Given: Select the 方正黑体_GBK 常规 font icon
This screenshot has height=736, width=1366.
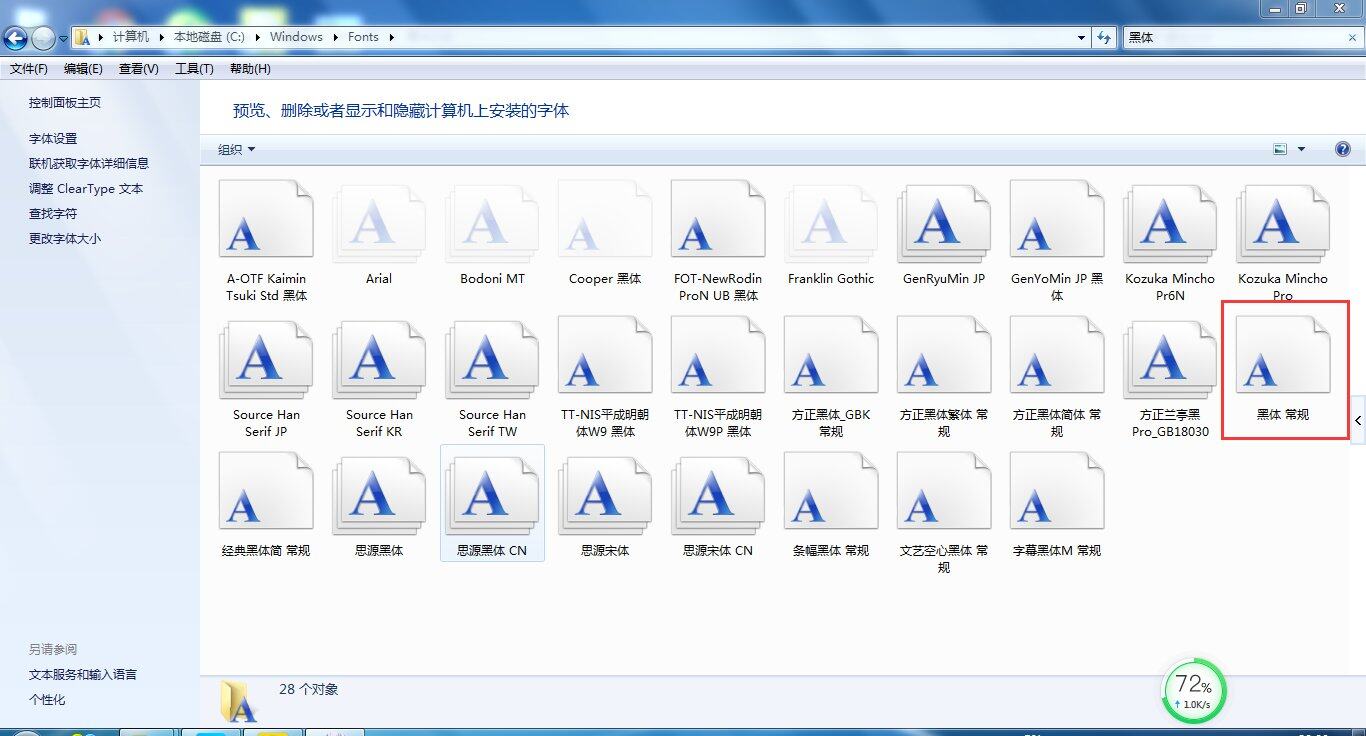Looking at the screenshot, I should pos(831,357).
